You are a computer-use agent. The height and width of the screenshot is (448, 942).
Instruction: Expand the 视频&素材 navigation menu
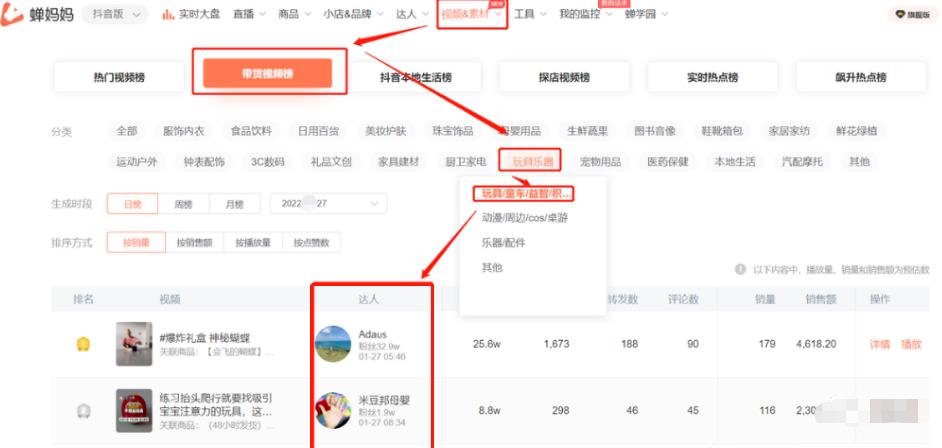[x=471, y=15]
